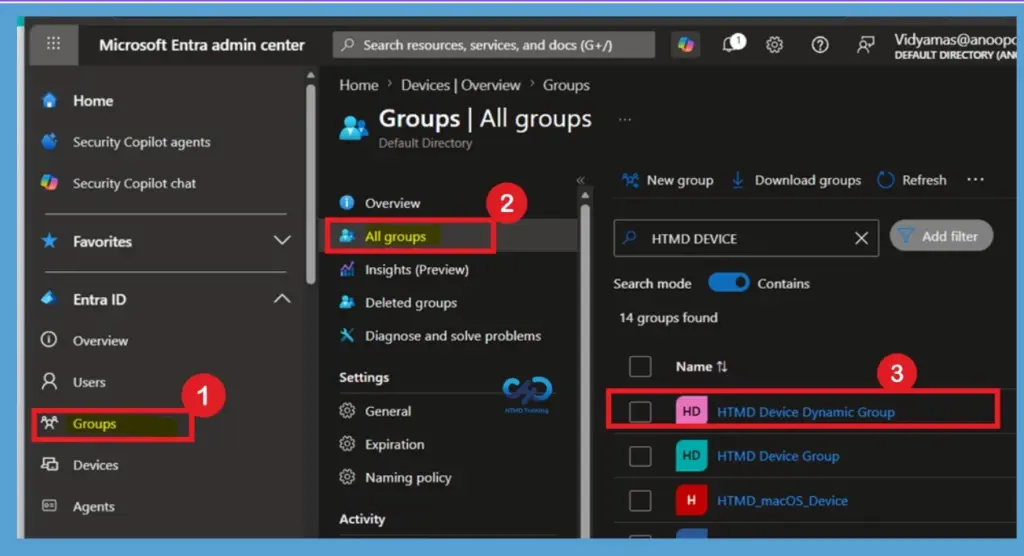The width and height of the screenshot is (1024, 556).
Task: Click the Insights (Preview) chart icon
Action: pyautogui.click(x=347, y=269)
